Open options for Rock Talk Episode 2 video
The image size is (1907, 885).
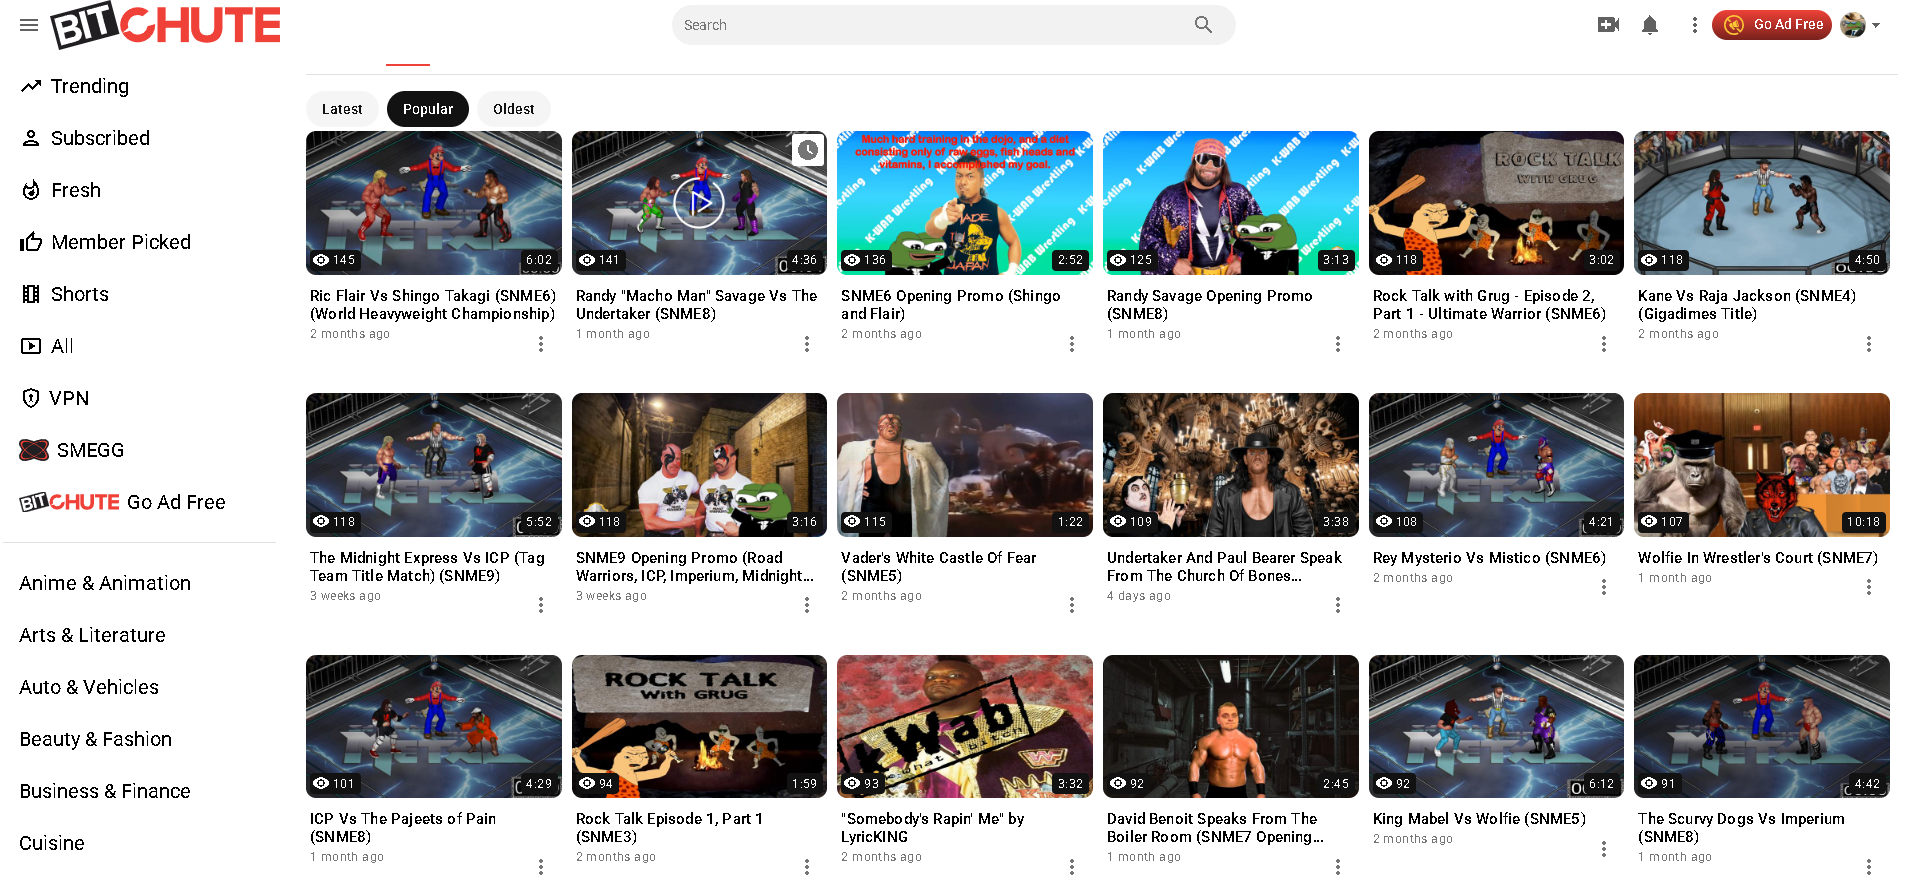(1604, 344)
